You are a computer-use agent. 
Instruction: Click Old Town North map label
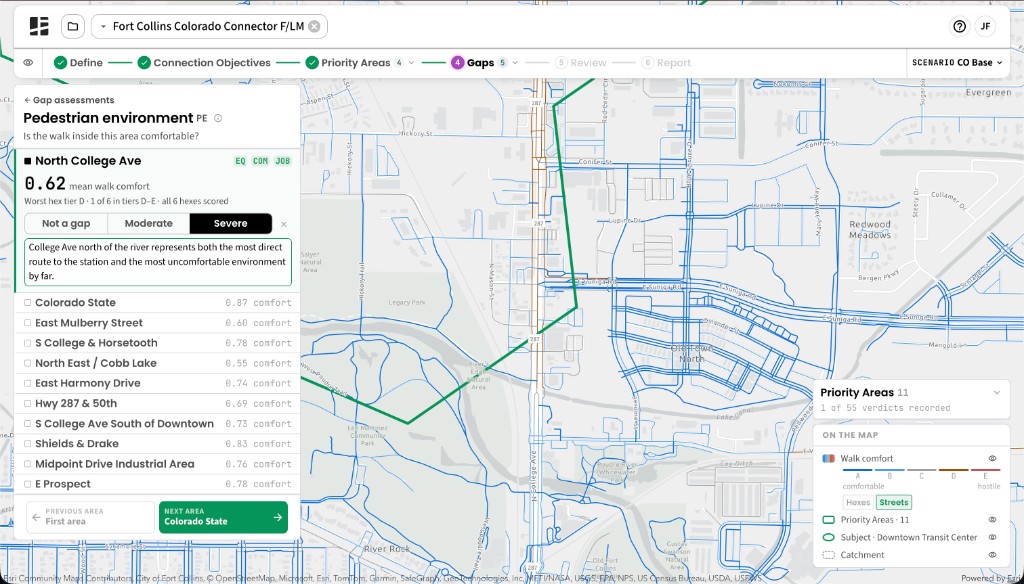click(x=691, y=353)
